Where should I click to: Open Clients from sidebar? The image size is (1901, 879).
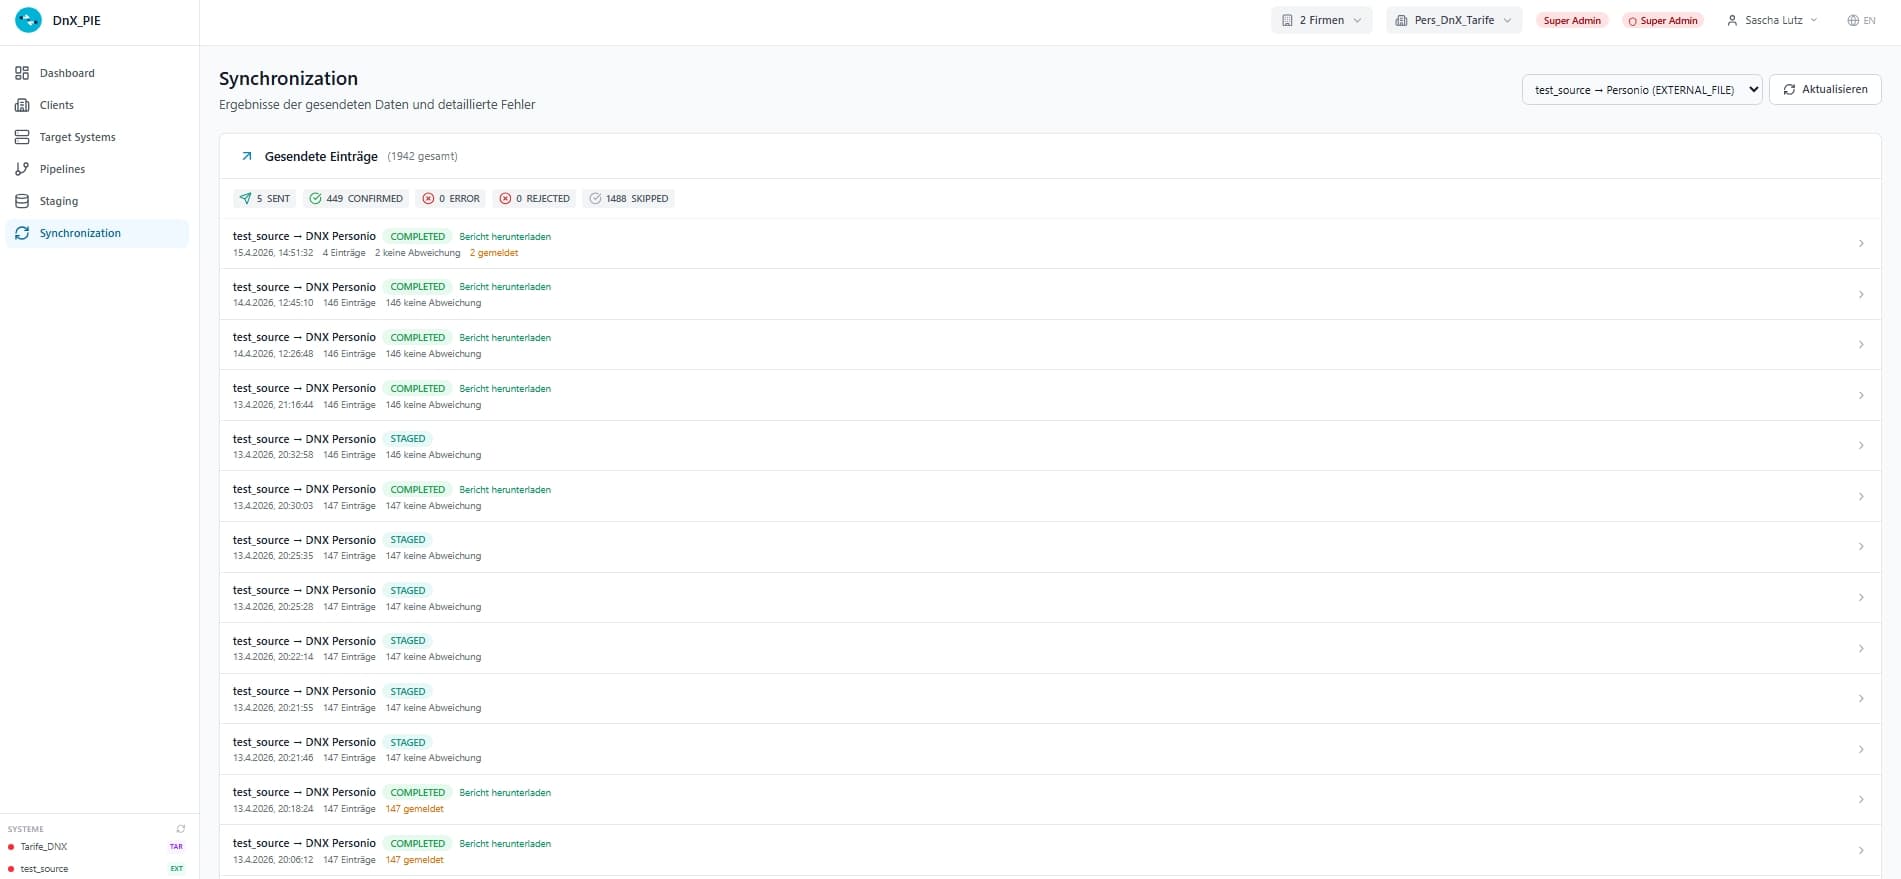pyautogui.click(x=97, y=105)
